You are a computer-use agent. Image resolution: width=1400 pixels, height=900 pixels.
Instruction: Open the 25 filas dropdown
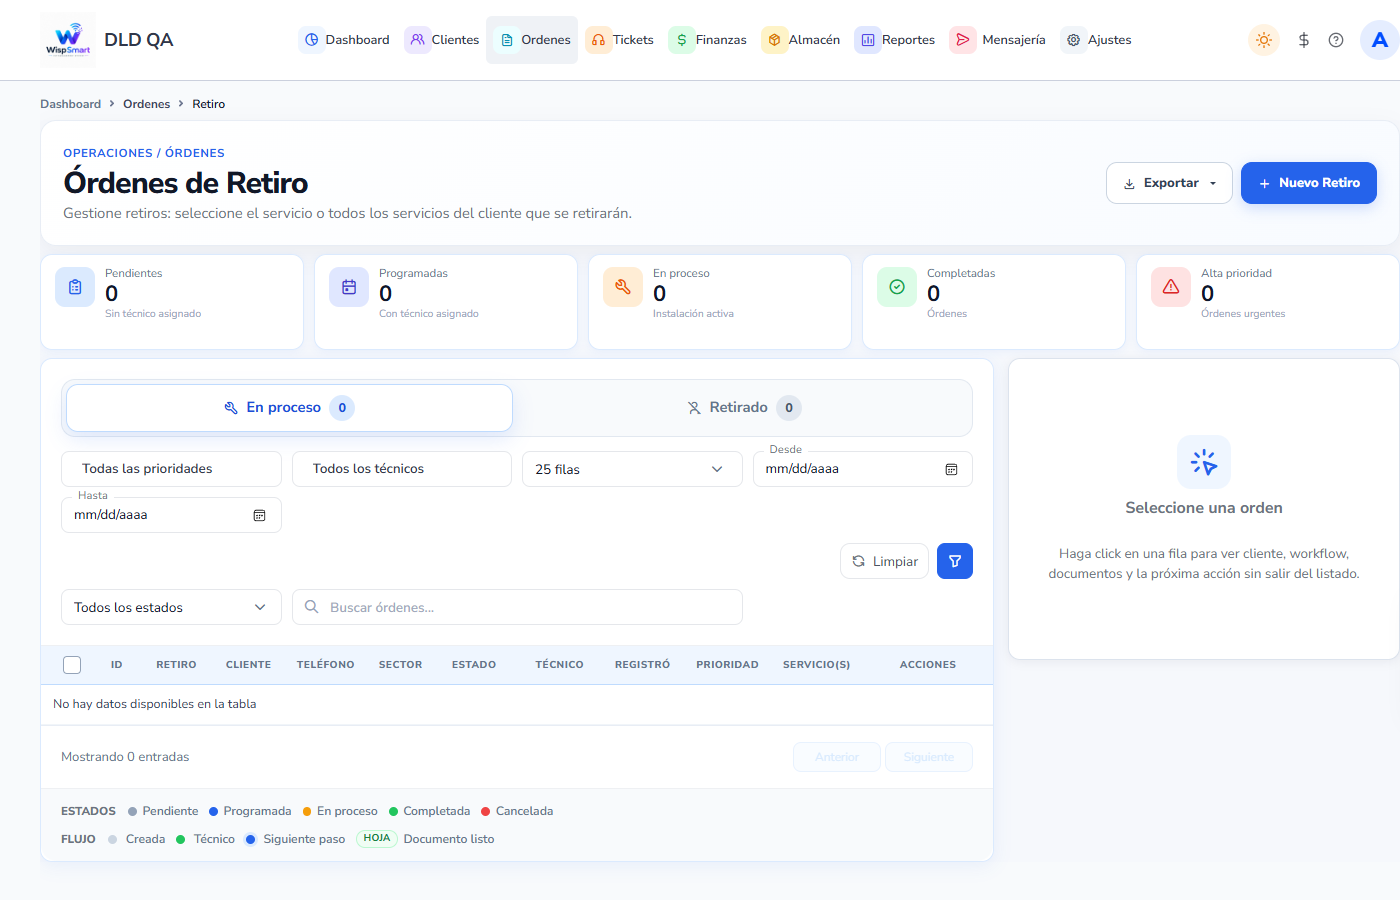632,469
